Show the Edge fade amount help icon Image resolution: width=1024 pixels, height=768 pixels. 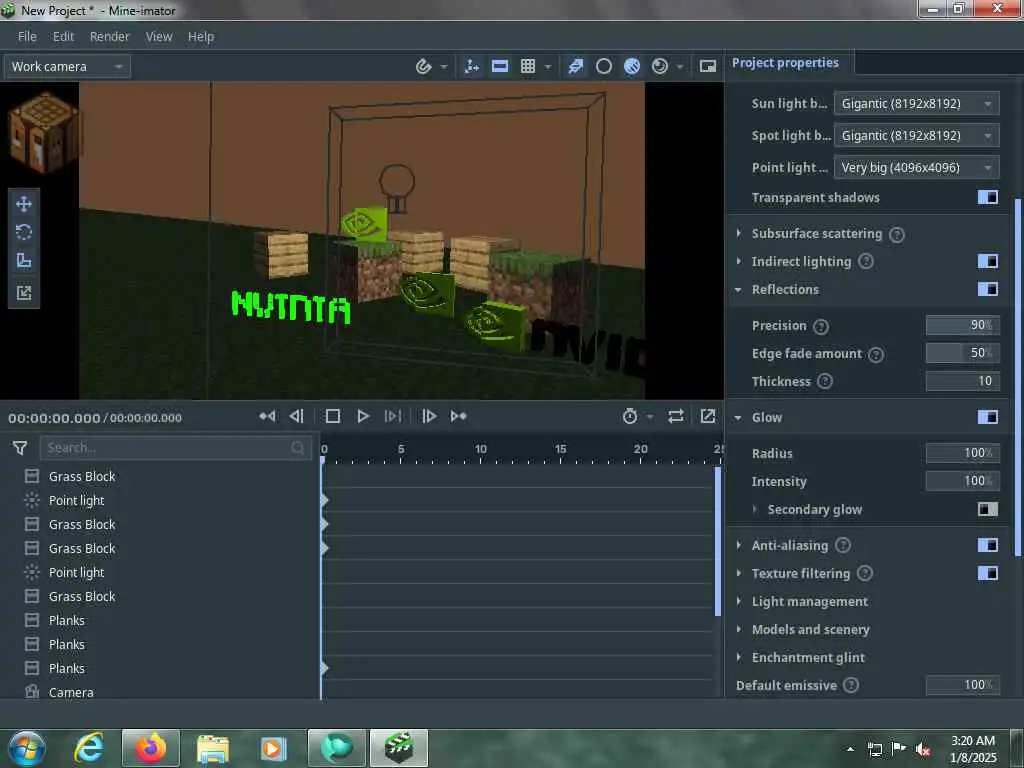click(x=876, y=355)
